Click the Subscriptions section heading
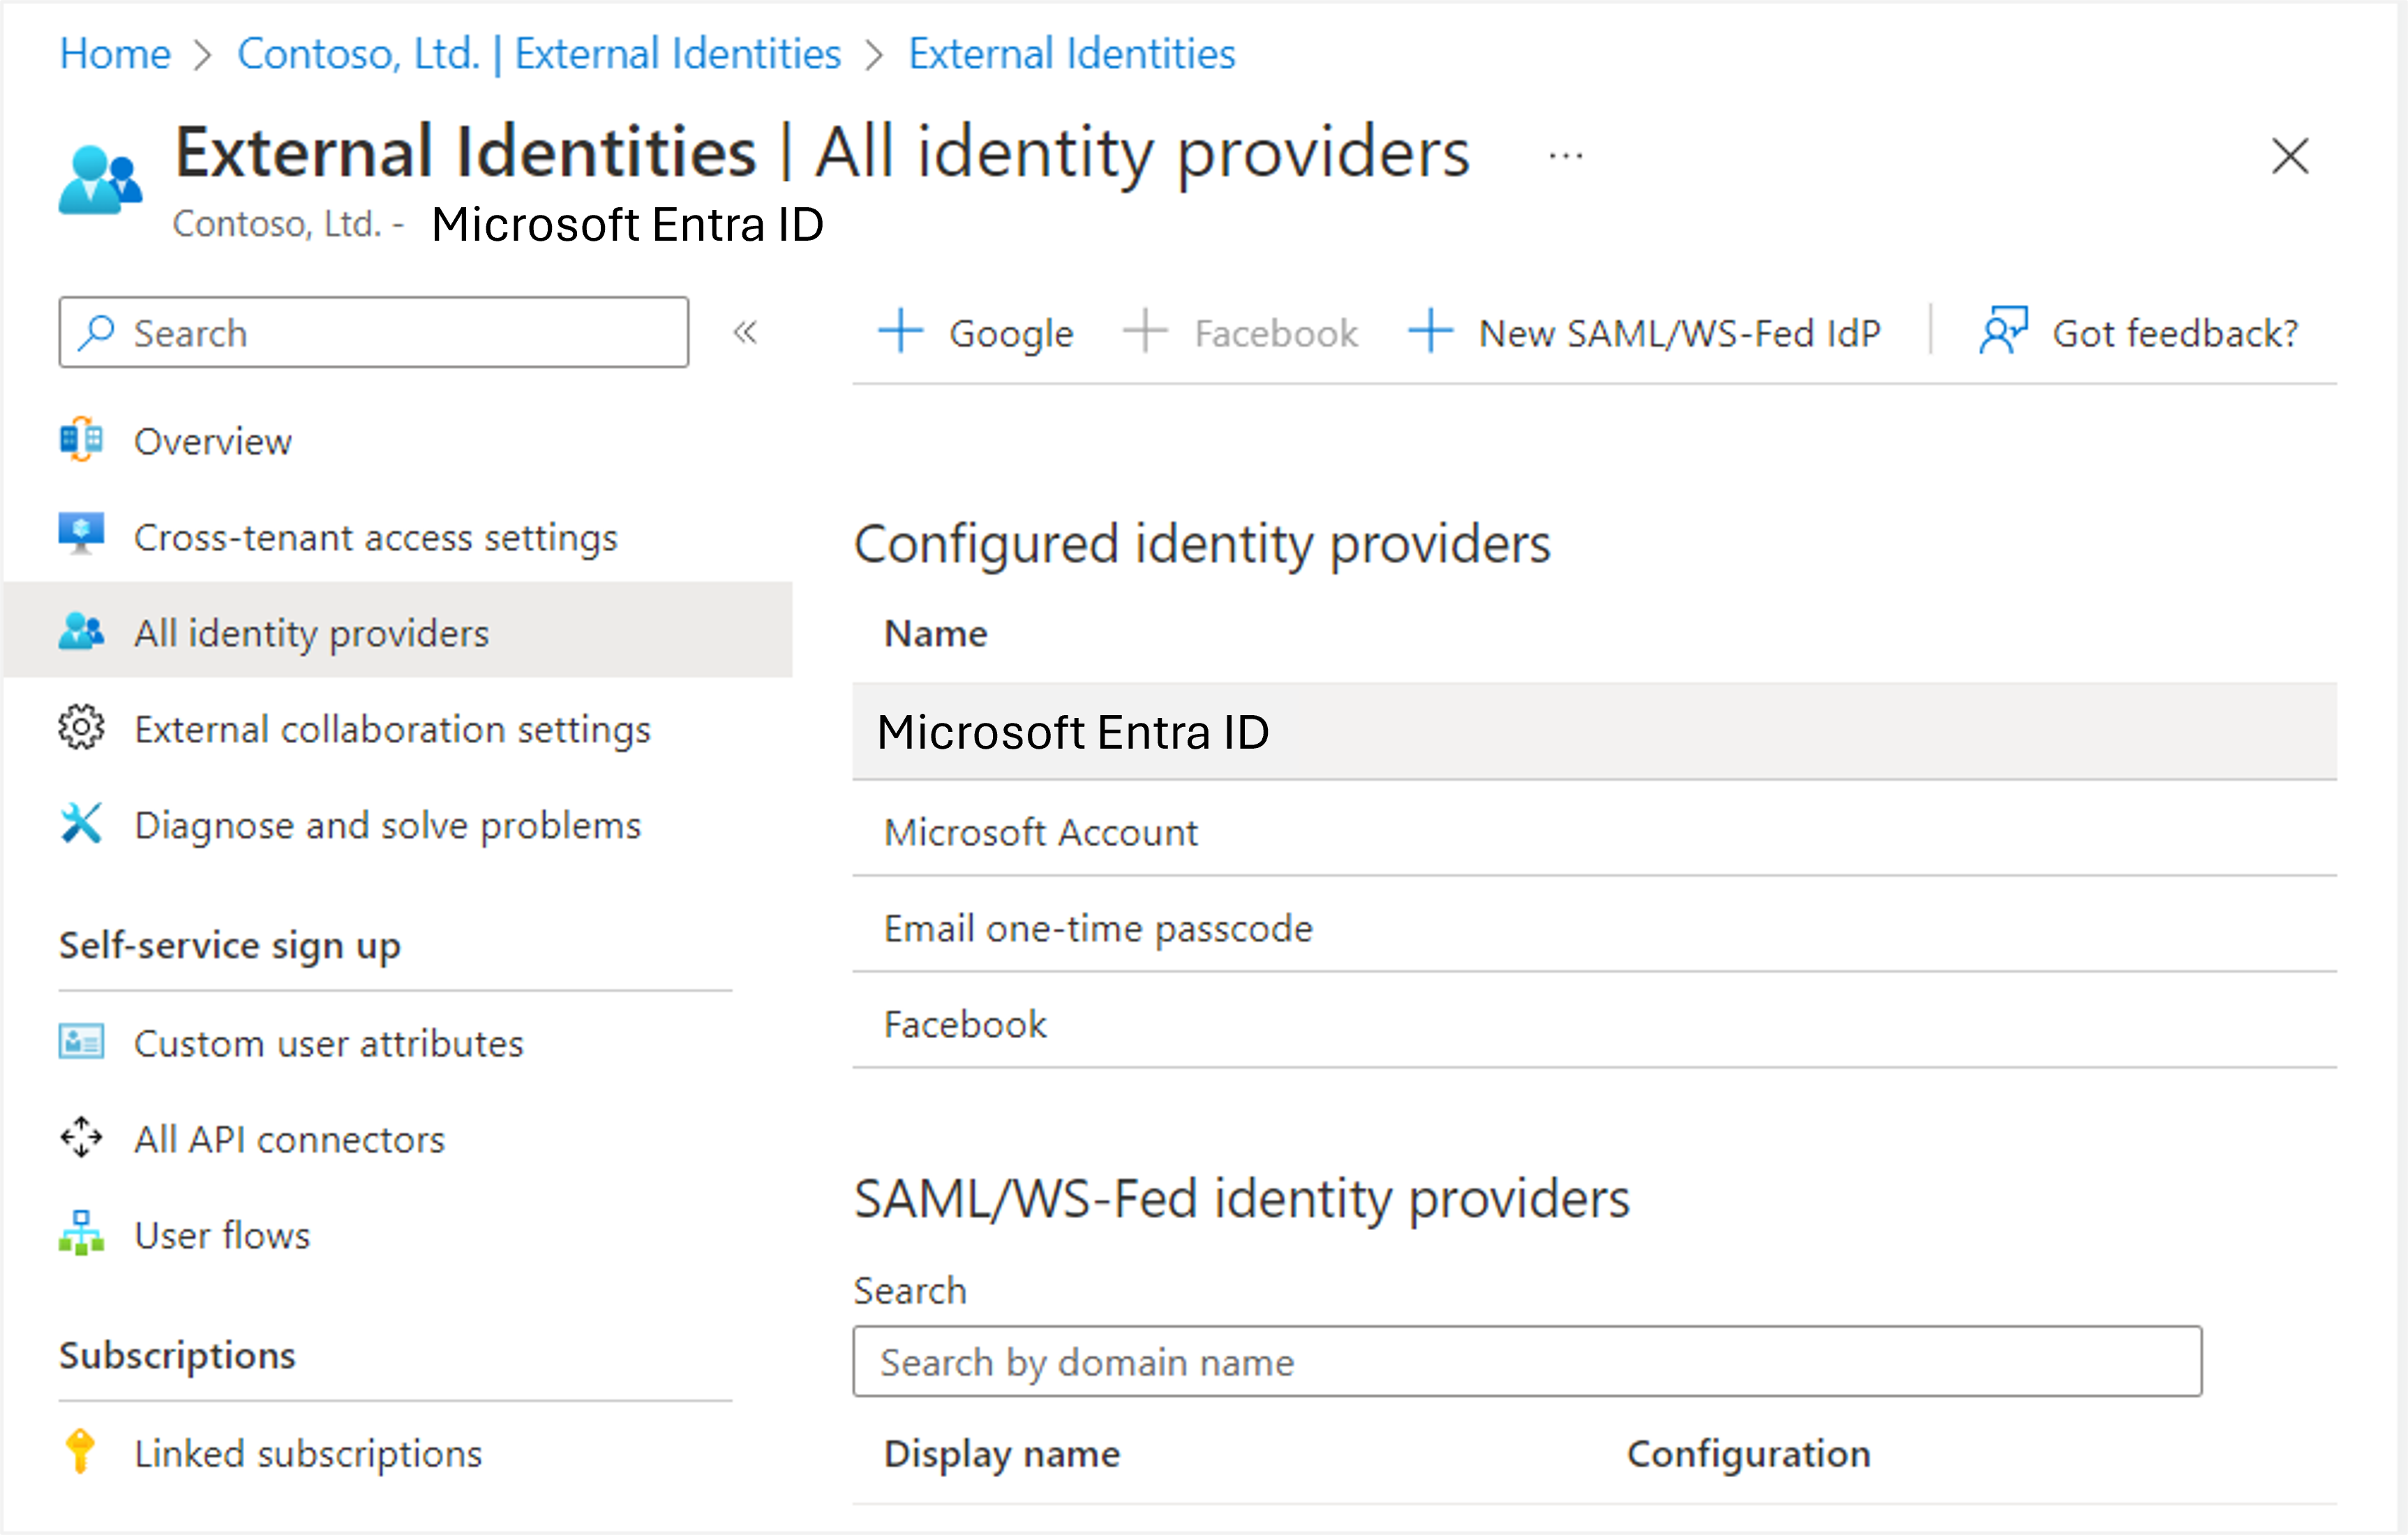This screenshot has width=2408, height=1535. point(177,1354)
